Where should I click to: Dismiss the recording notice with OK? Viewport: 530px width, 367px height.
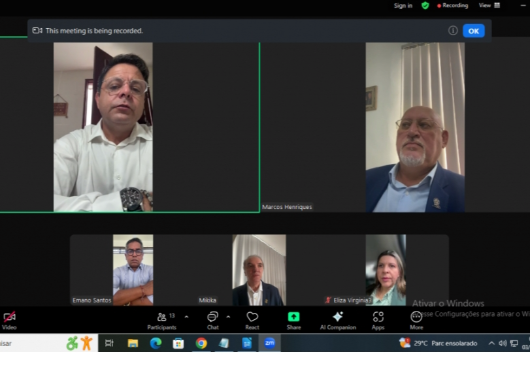473,31
